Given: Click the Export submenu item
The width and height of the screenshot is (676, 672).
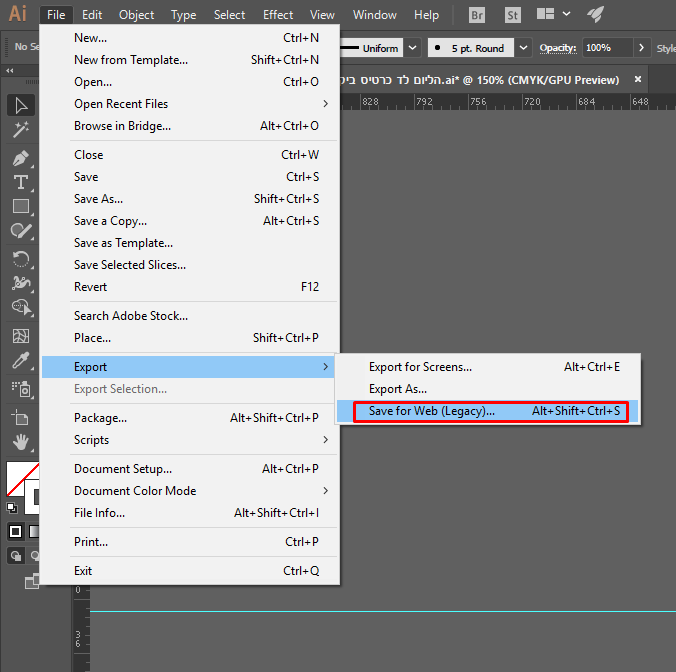Looking at the screenshot, I should 188,367.
